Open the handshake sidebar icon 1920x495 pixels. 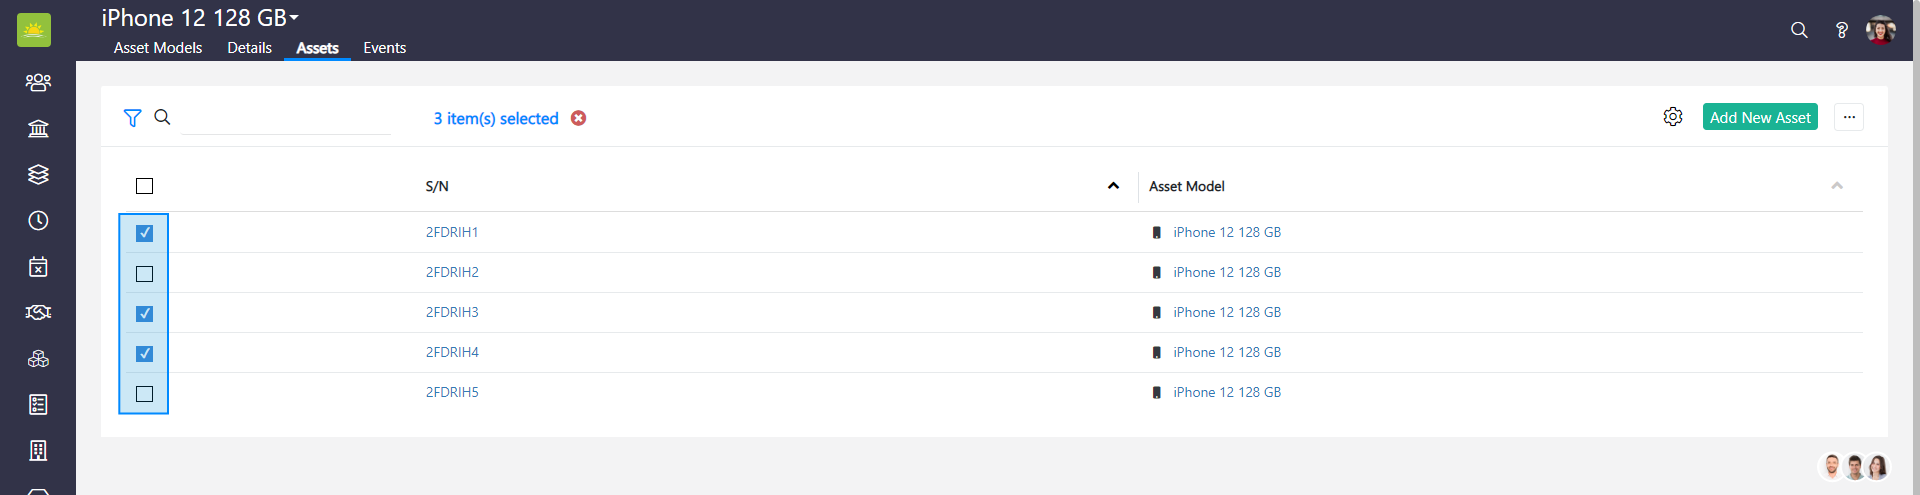pos(38,312)
